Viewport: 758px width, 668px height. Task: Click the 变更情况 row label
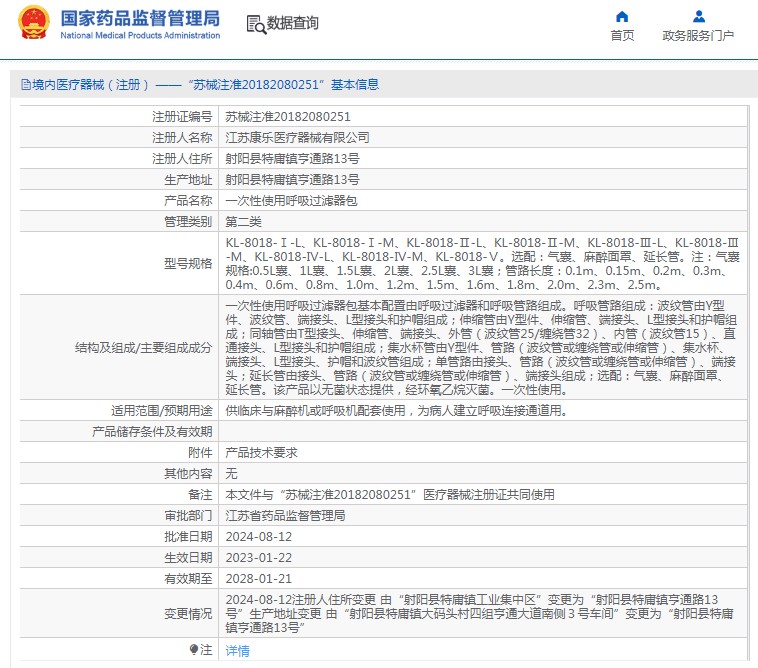point(188,614)
